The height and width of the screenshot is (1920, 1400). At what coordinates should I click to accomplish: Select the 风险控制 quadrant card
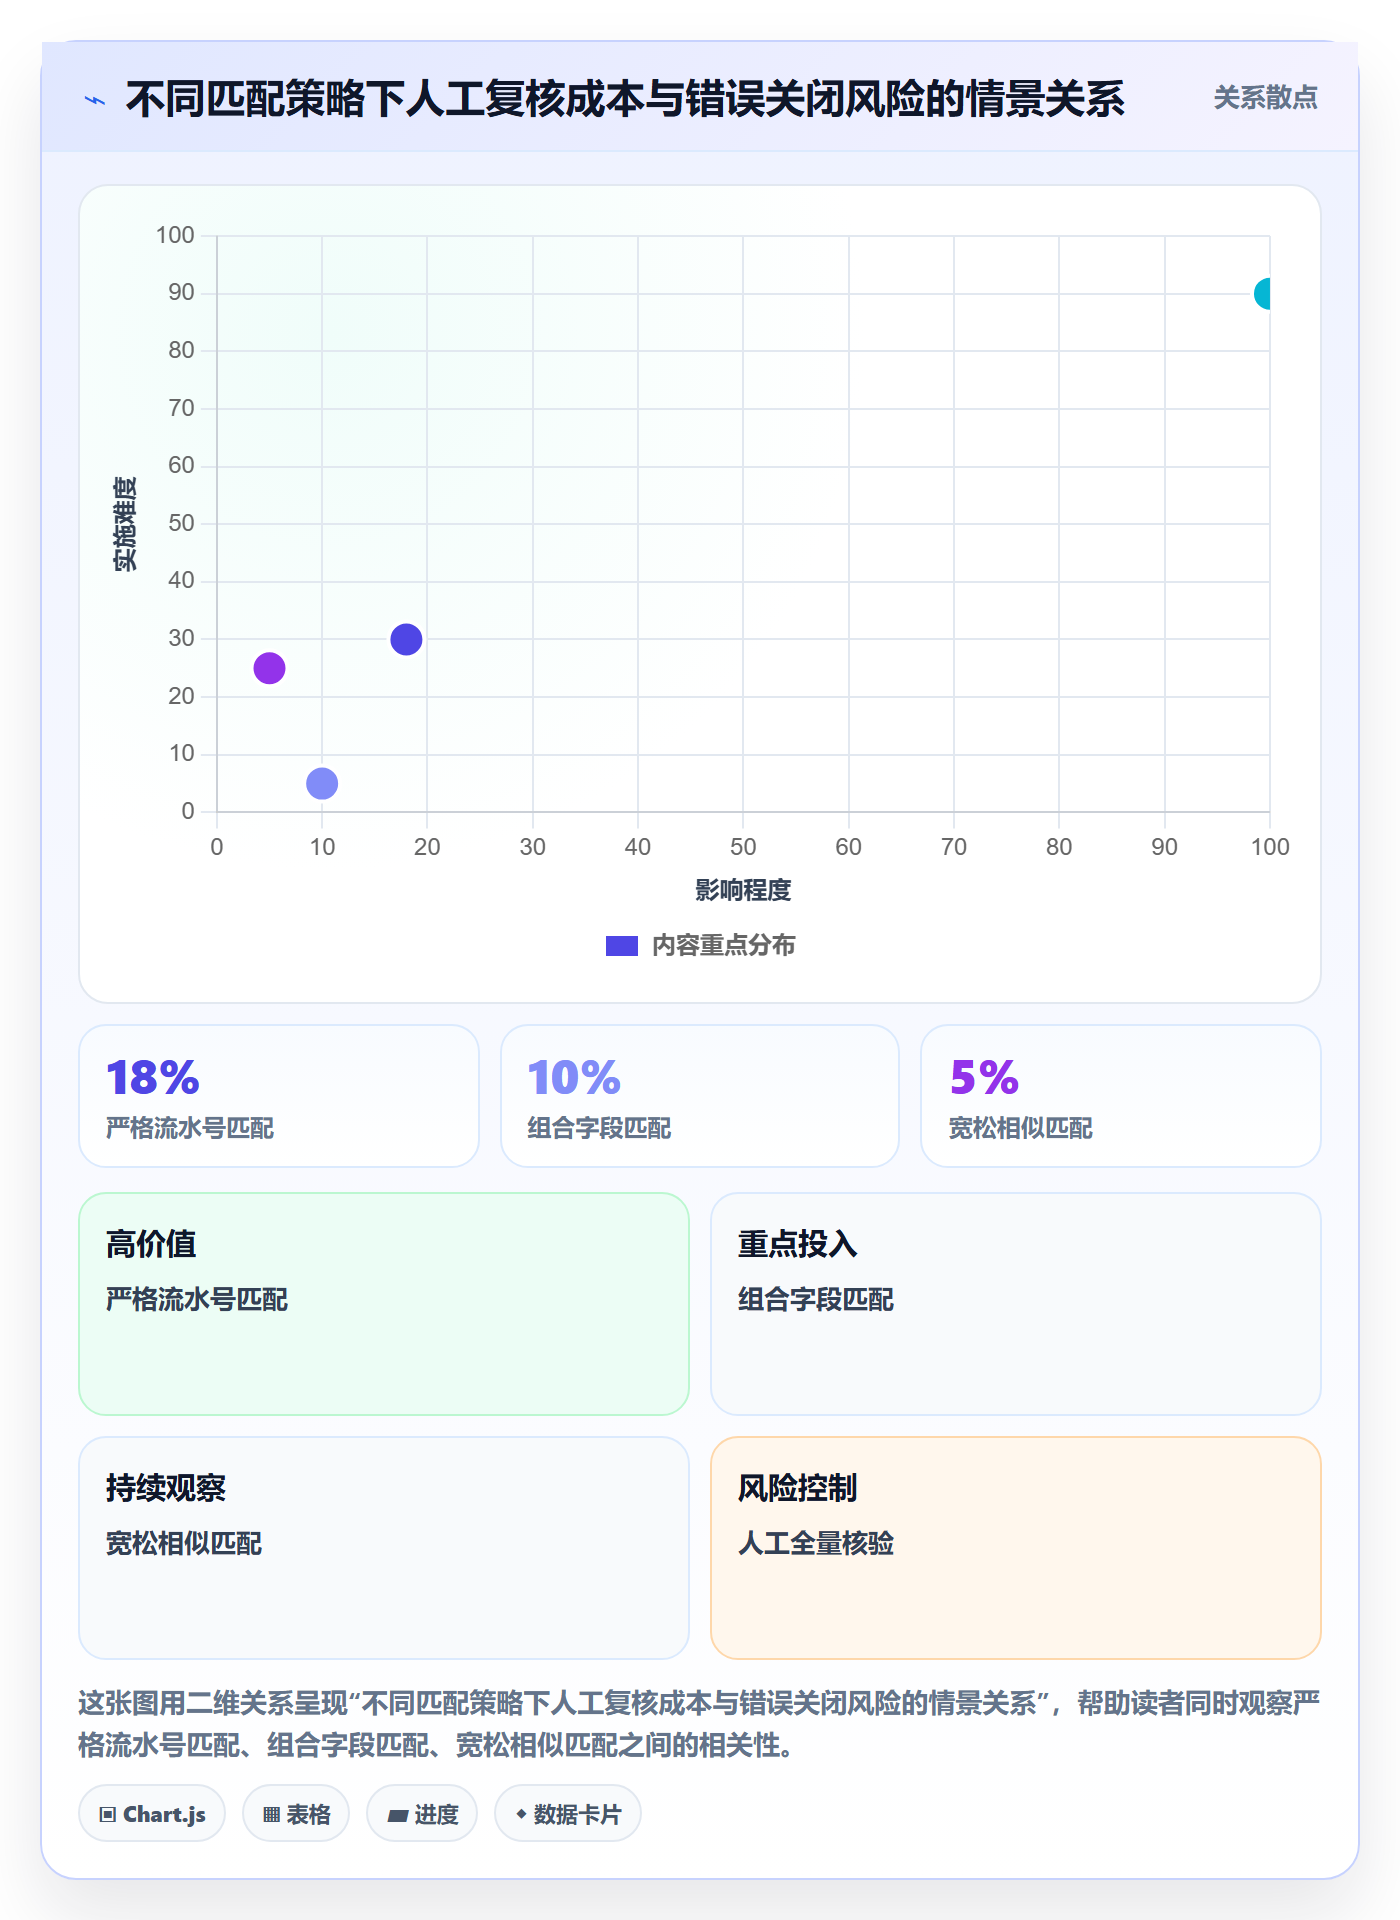tap(1016, 1548)
